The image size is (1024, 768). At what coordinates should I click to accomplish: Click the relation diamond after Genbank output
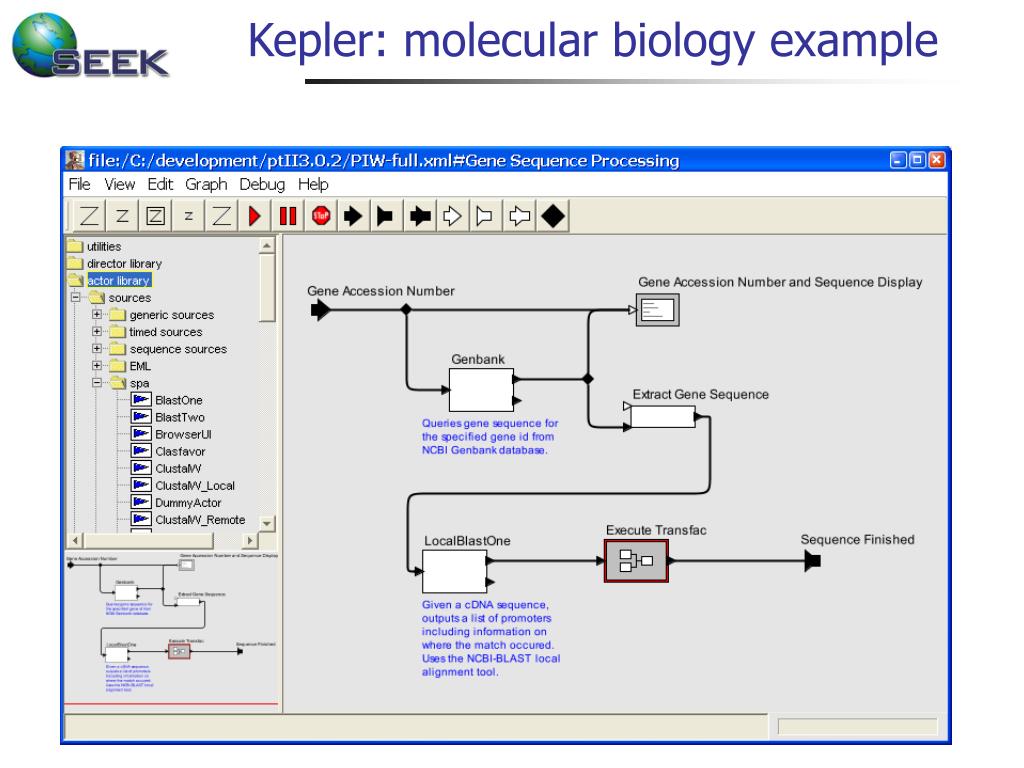coord(588,379)
